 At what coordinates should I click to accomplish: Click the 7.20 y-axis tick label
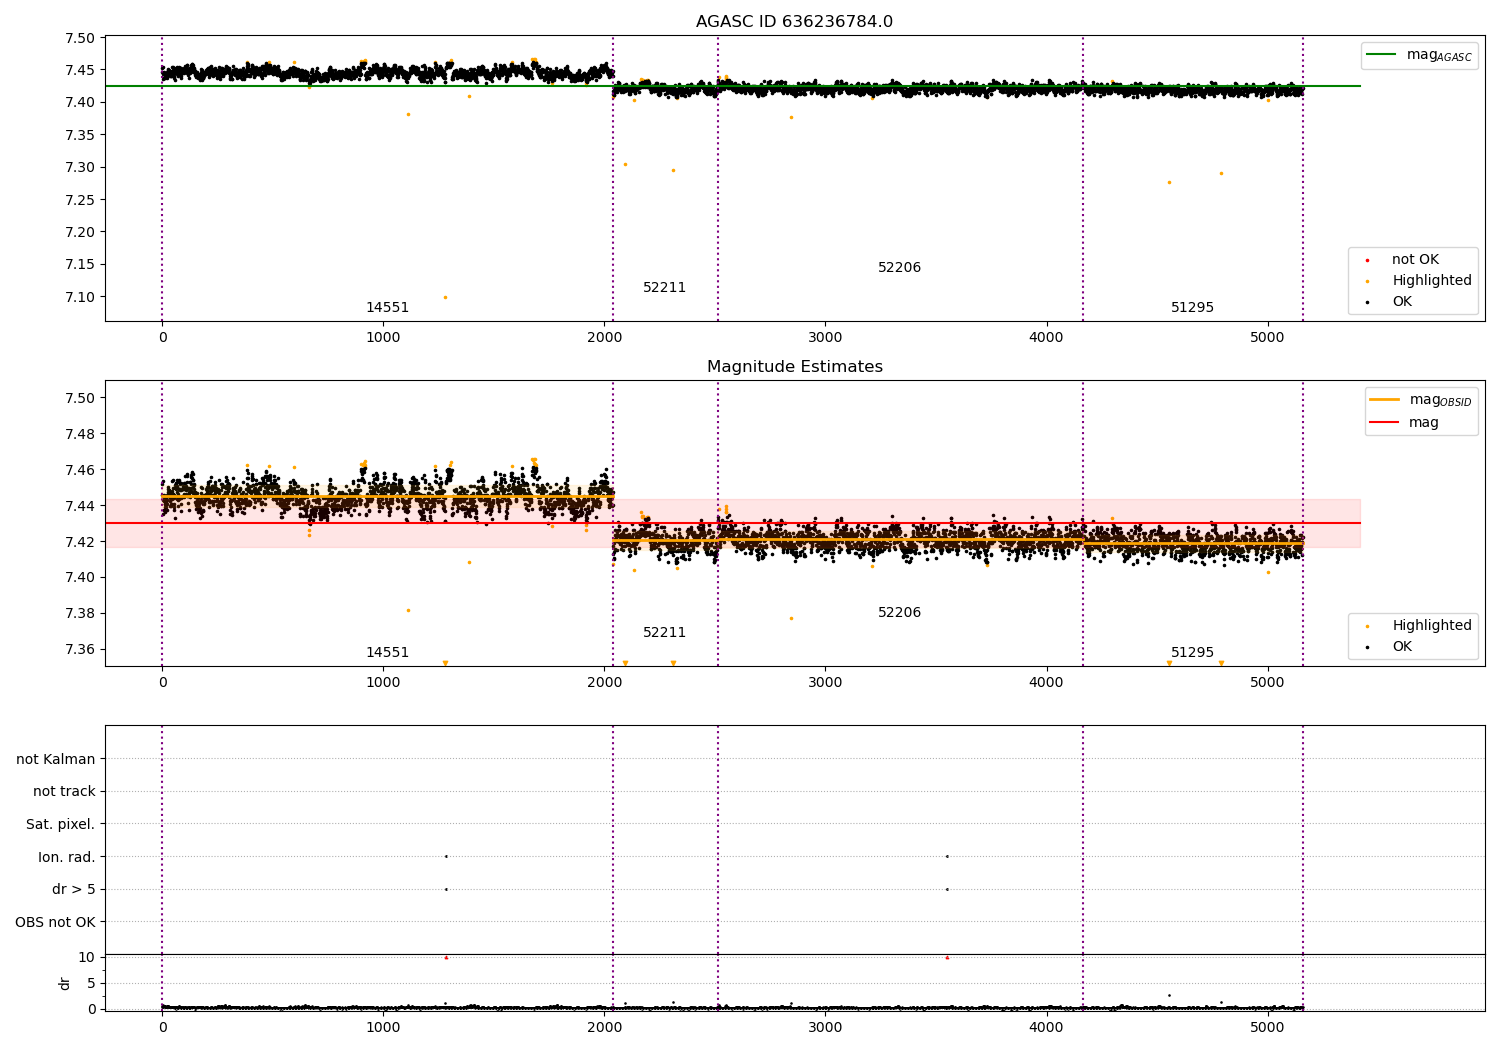(x=79, y=232)
